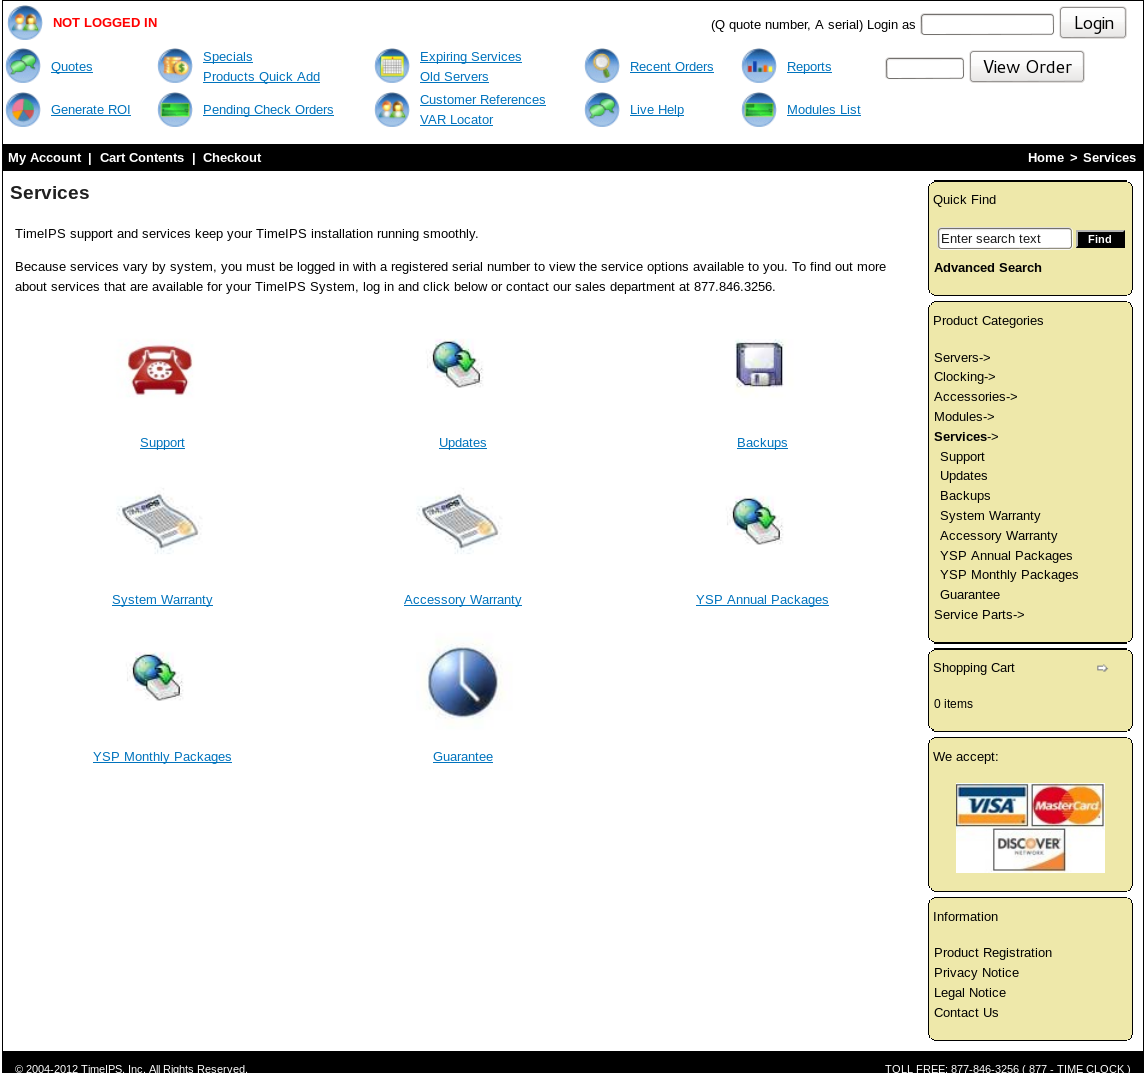
Task: Click the floppy disk Backups icon
Action: (759, 363)
